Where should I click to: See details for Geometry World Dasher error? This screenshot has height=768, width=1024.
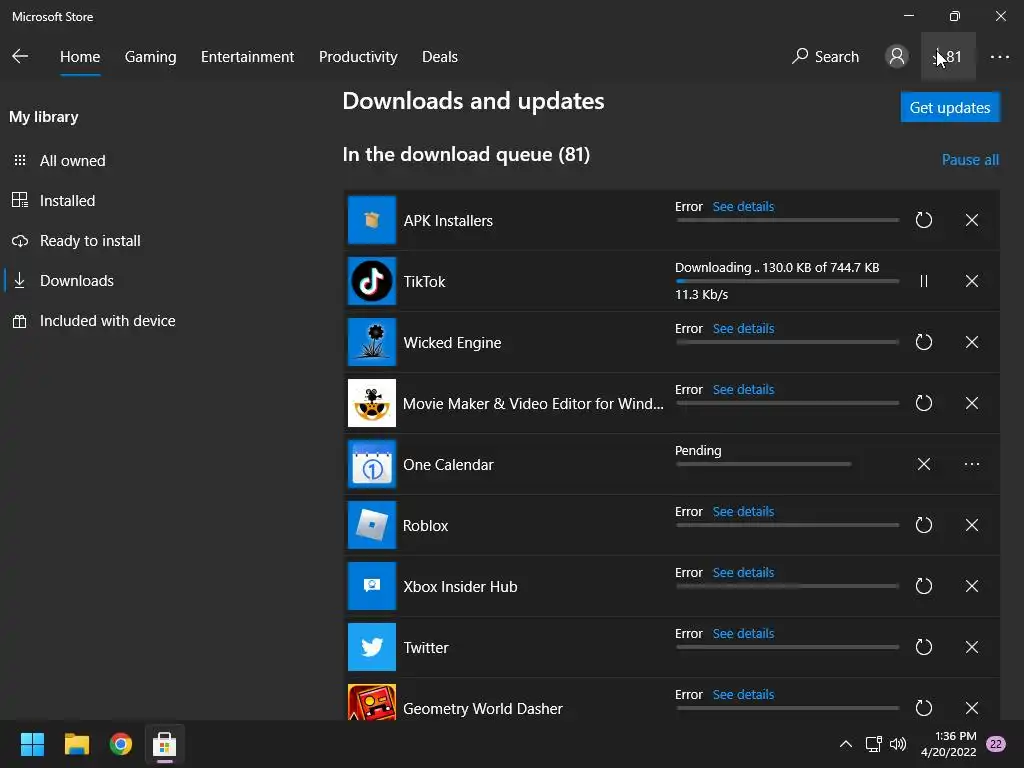point(743,694)
